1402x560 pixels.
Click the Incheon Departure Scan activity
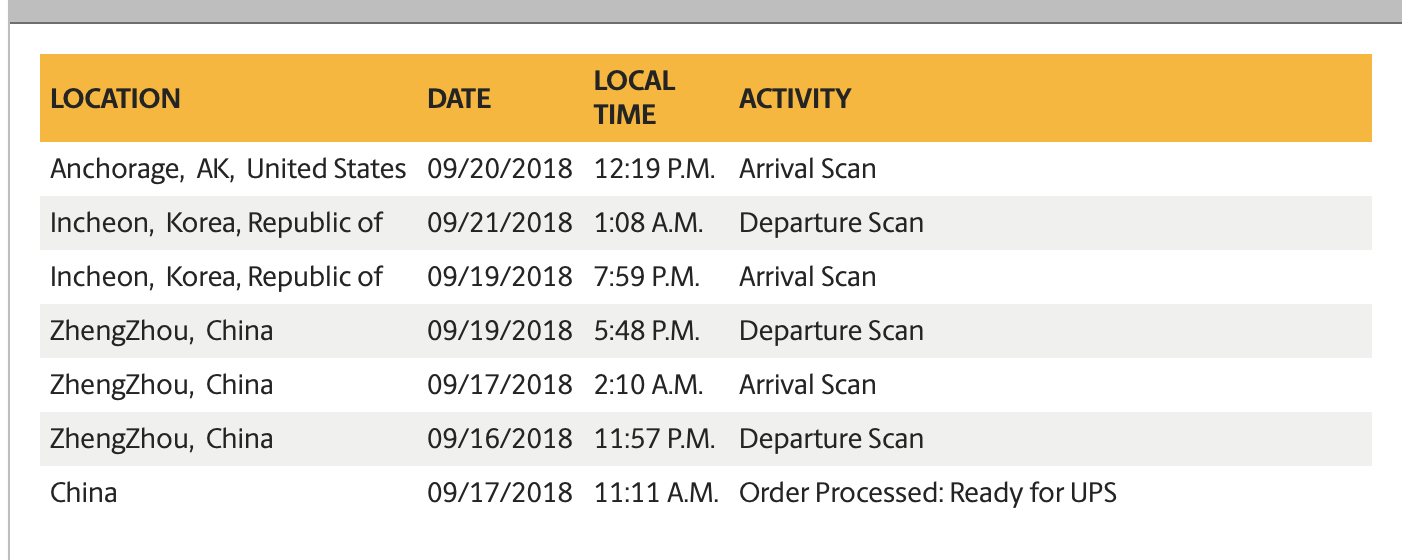831,223
